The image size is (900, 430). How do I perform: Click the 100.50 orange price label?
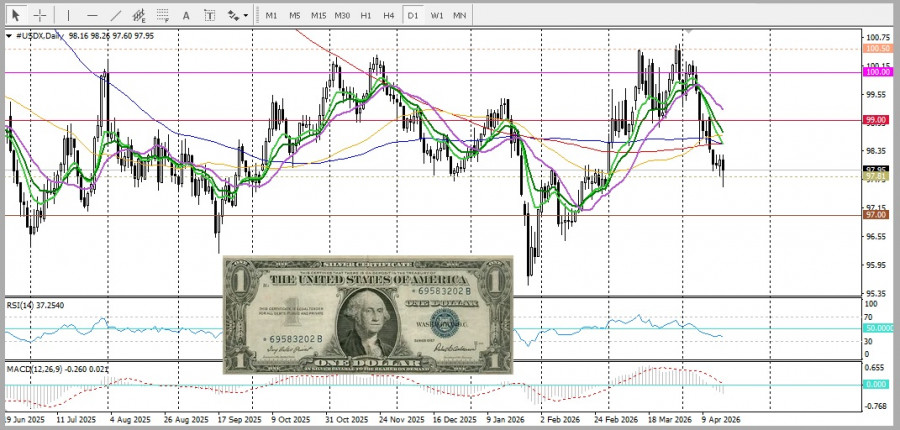876,49
